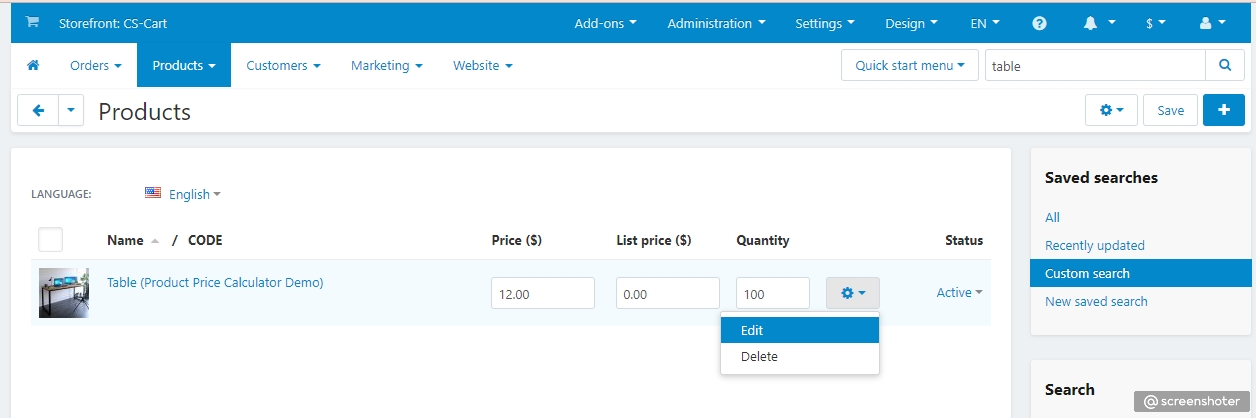Open the notifications bell menu
Viewport: 1256px width, 418px height.
tap(1099, 23)
